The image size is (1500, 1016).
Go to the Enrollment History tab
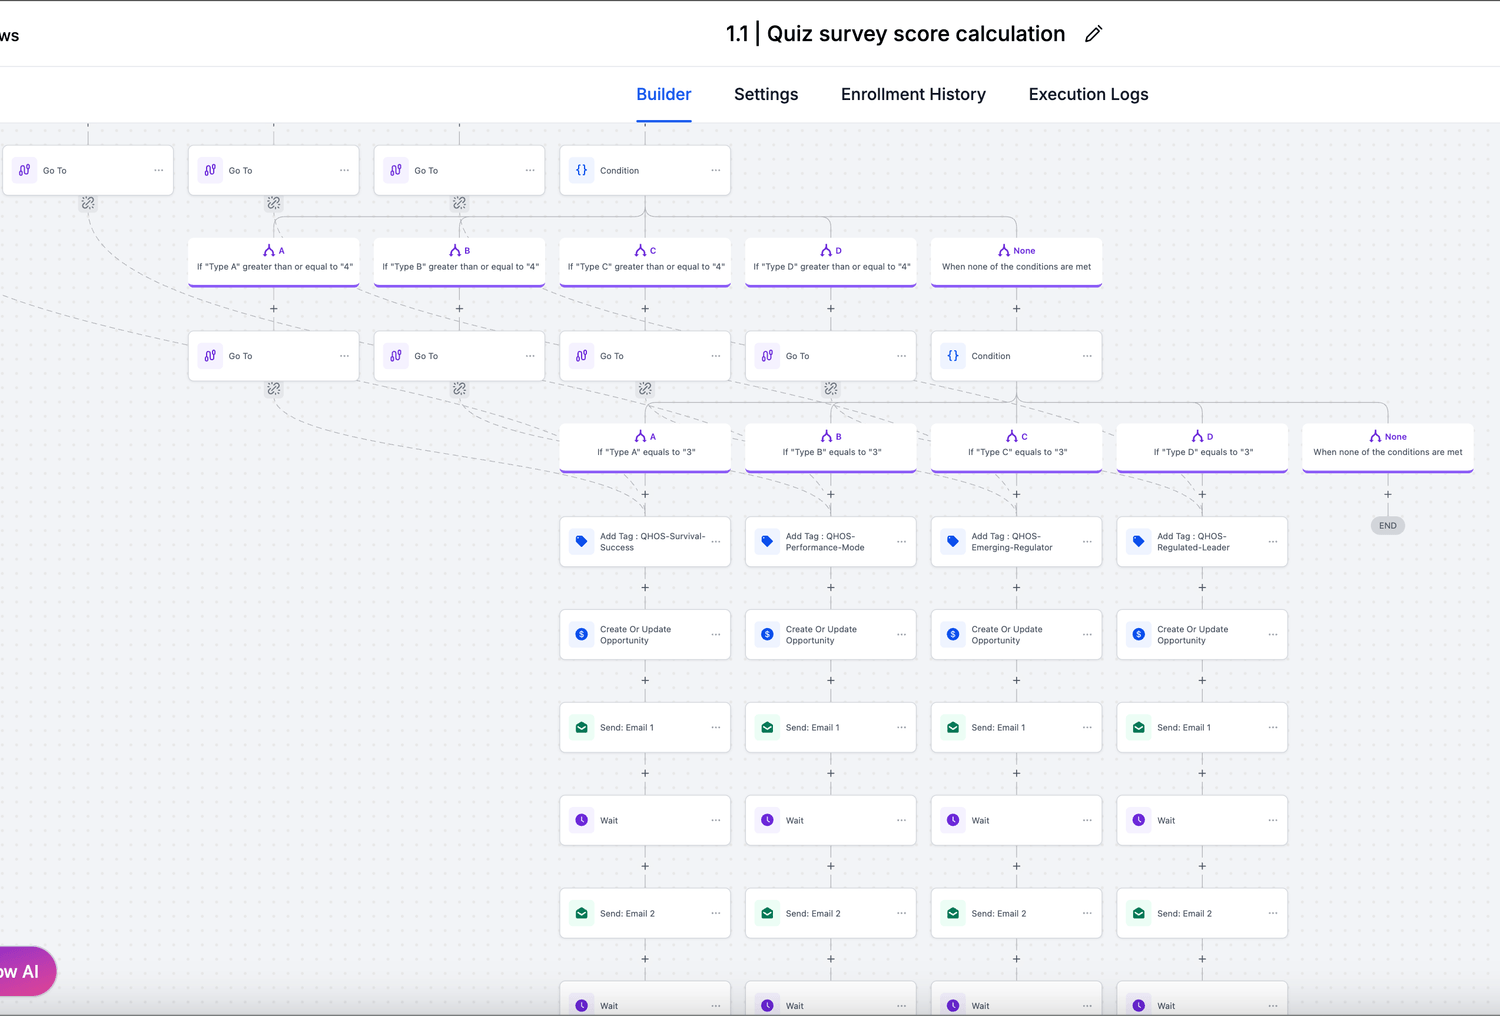pos(913,94)
